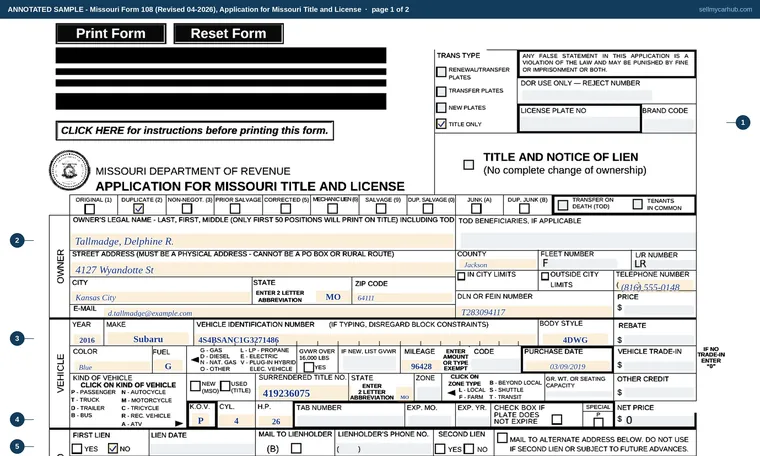Click the DLN or FEIN Number field

(x=535, y=312)
